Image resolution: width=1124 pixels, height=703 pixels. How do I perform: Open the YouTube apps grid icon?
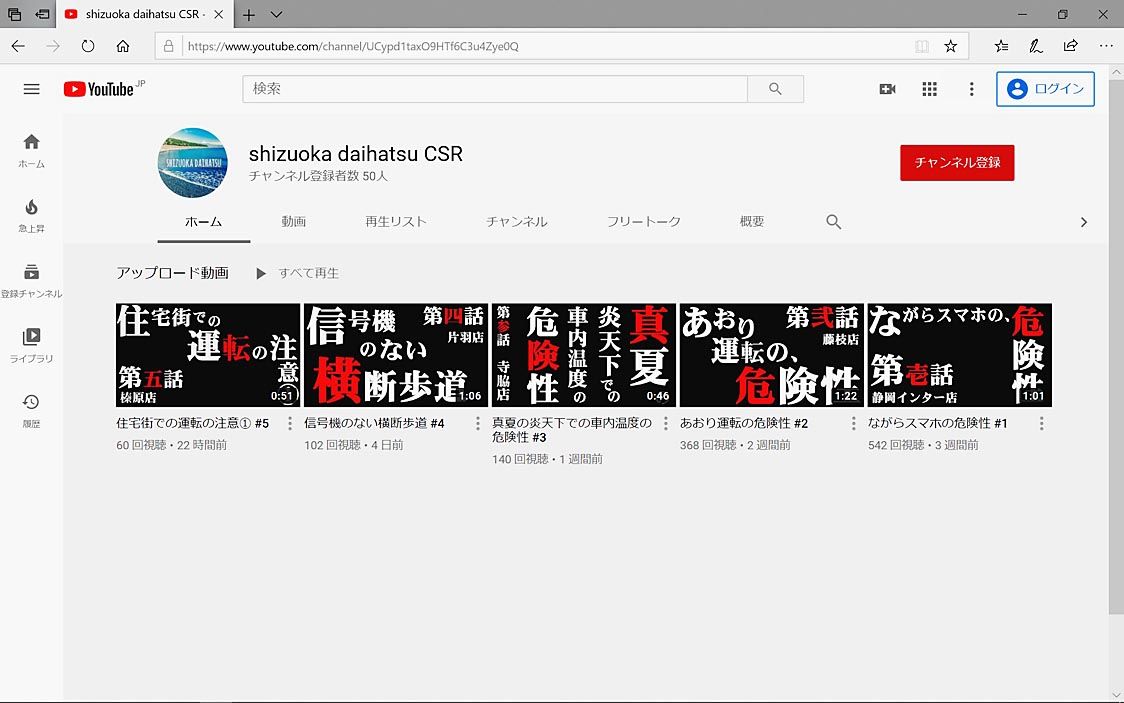point(929,89)
